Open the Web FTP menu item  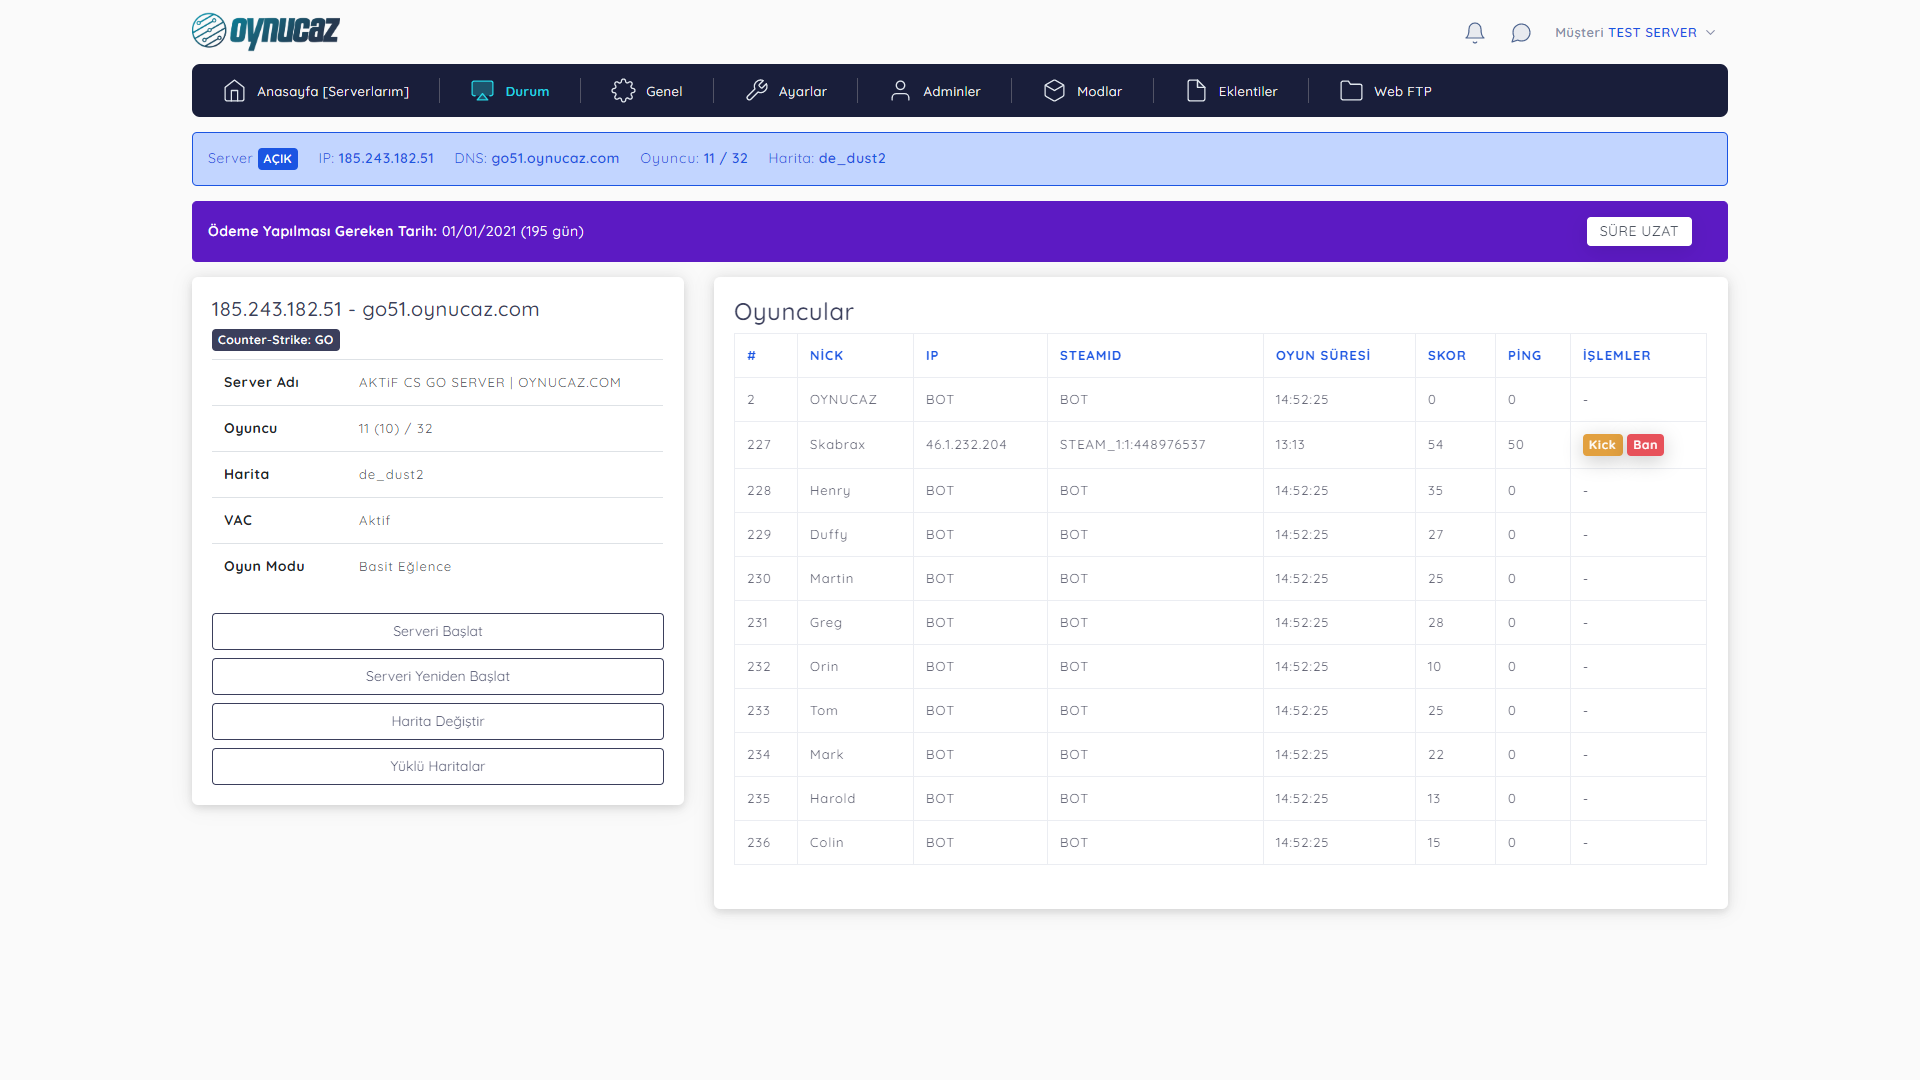point(1385,91)
